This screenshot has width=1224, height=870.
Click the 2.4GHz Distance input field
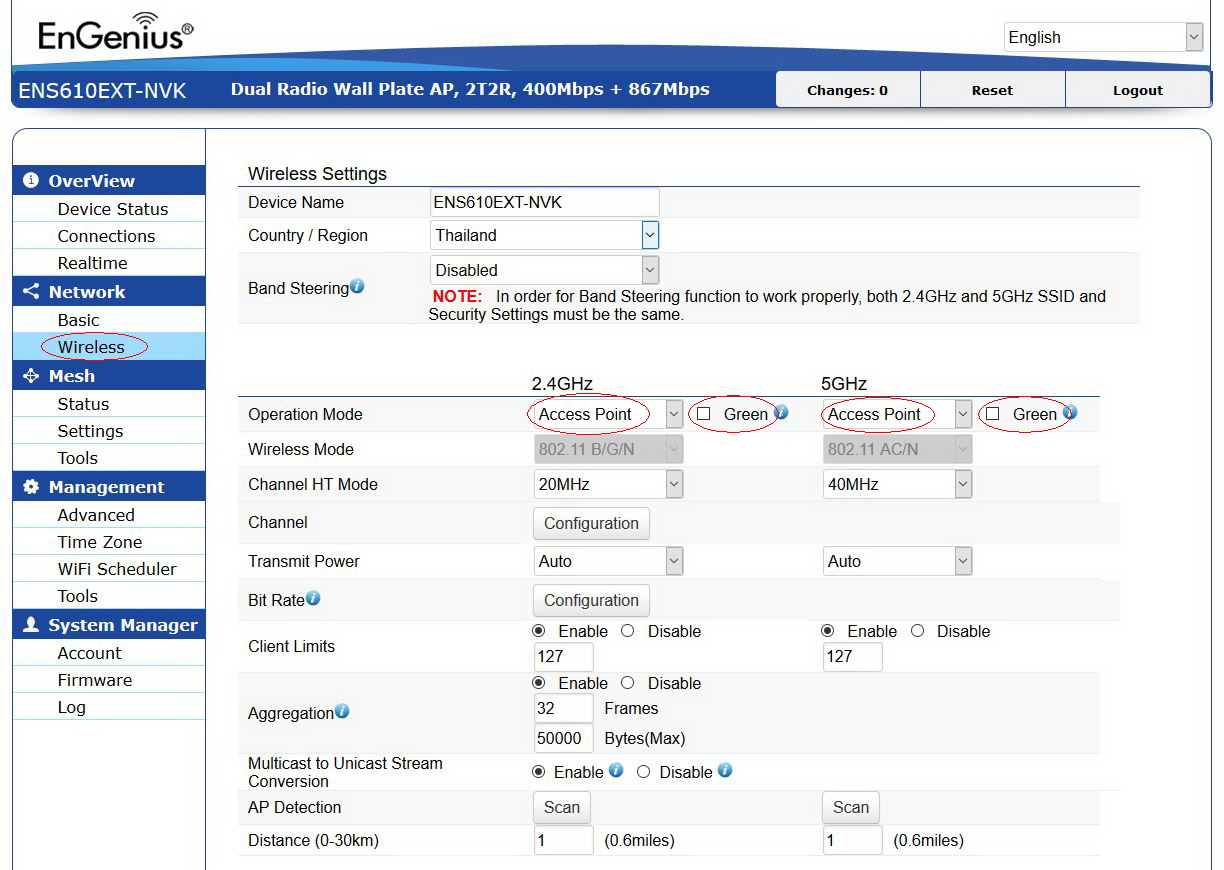pos(563,840)
